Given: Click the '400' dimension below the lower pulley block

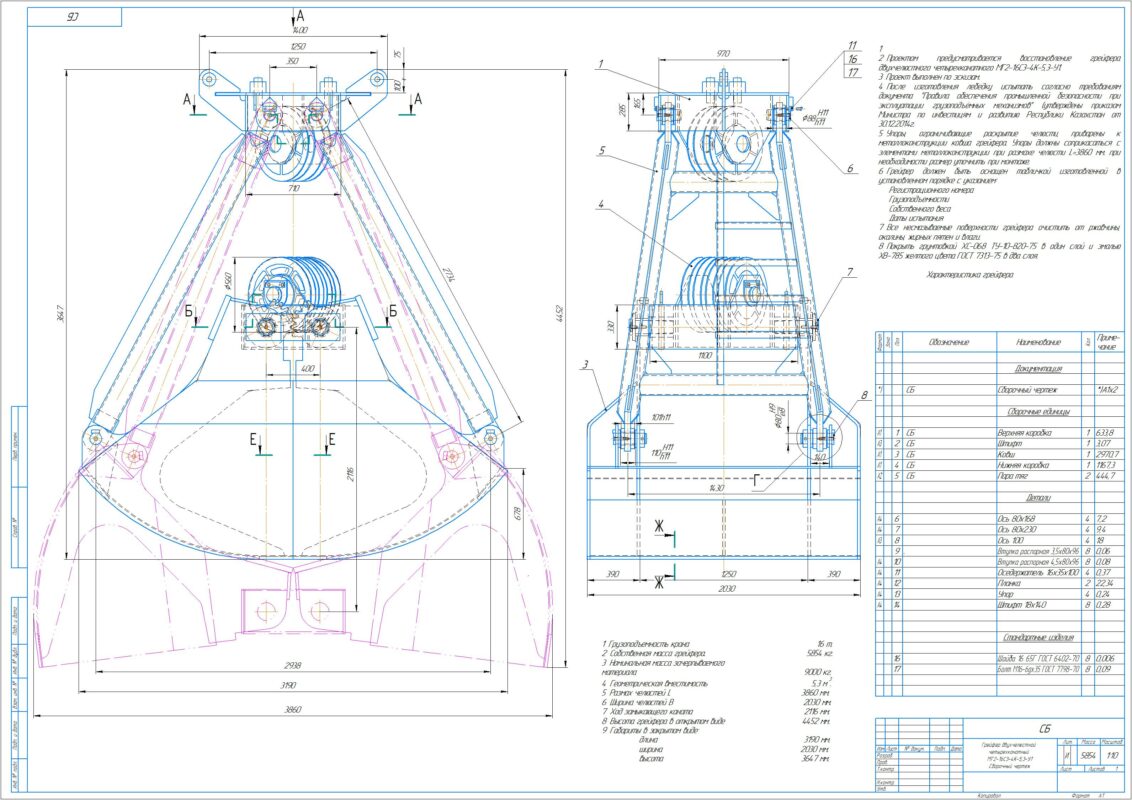Looking at the screenshot, I should 308,370.
